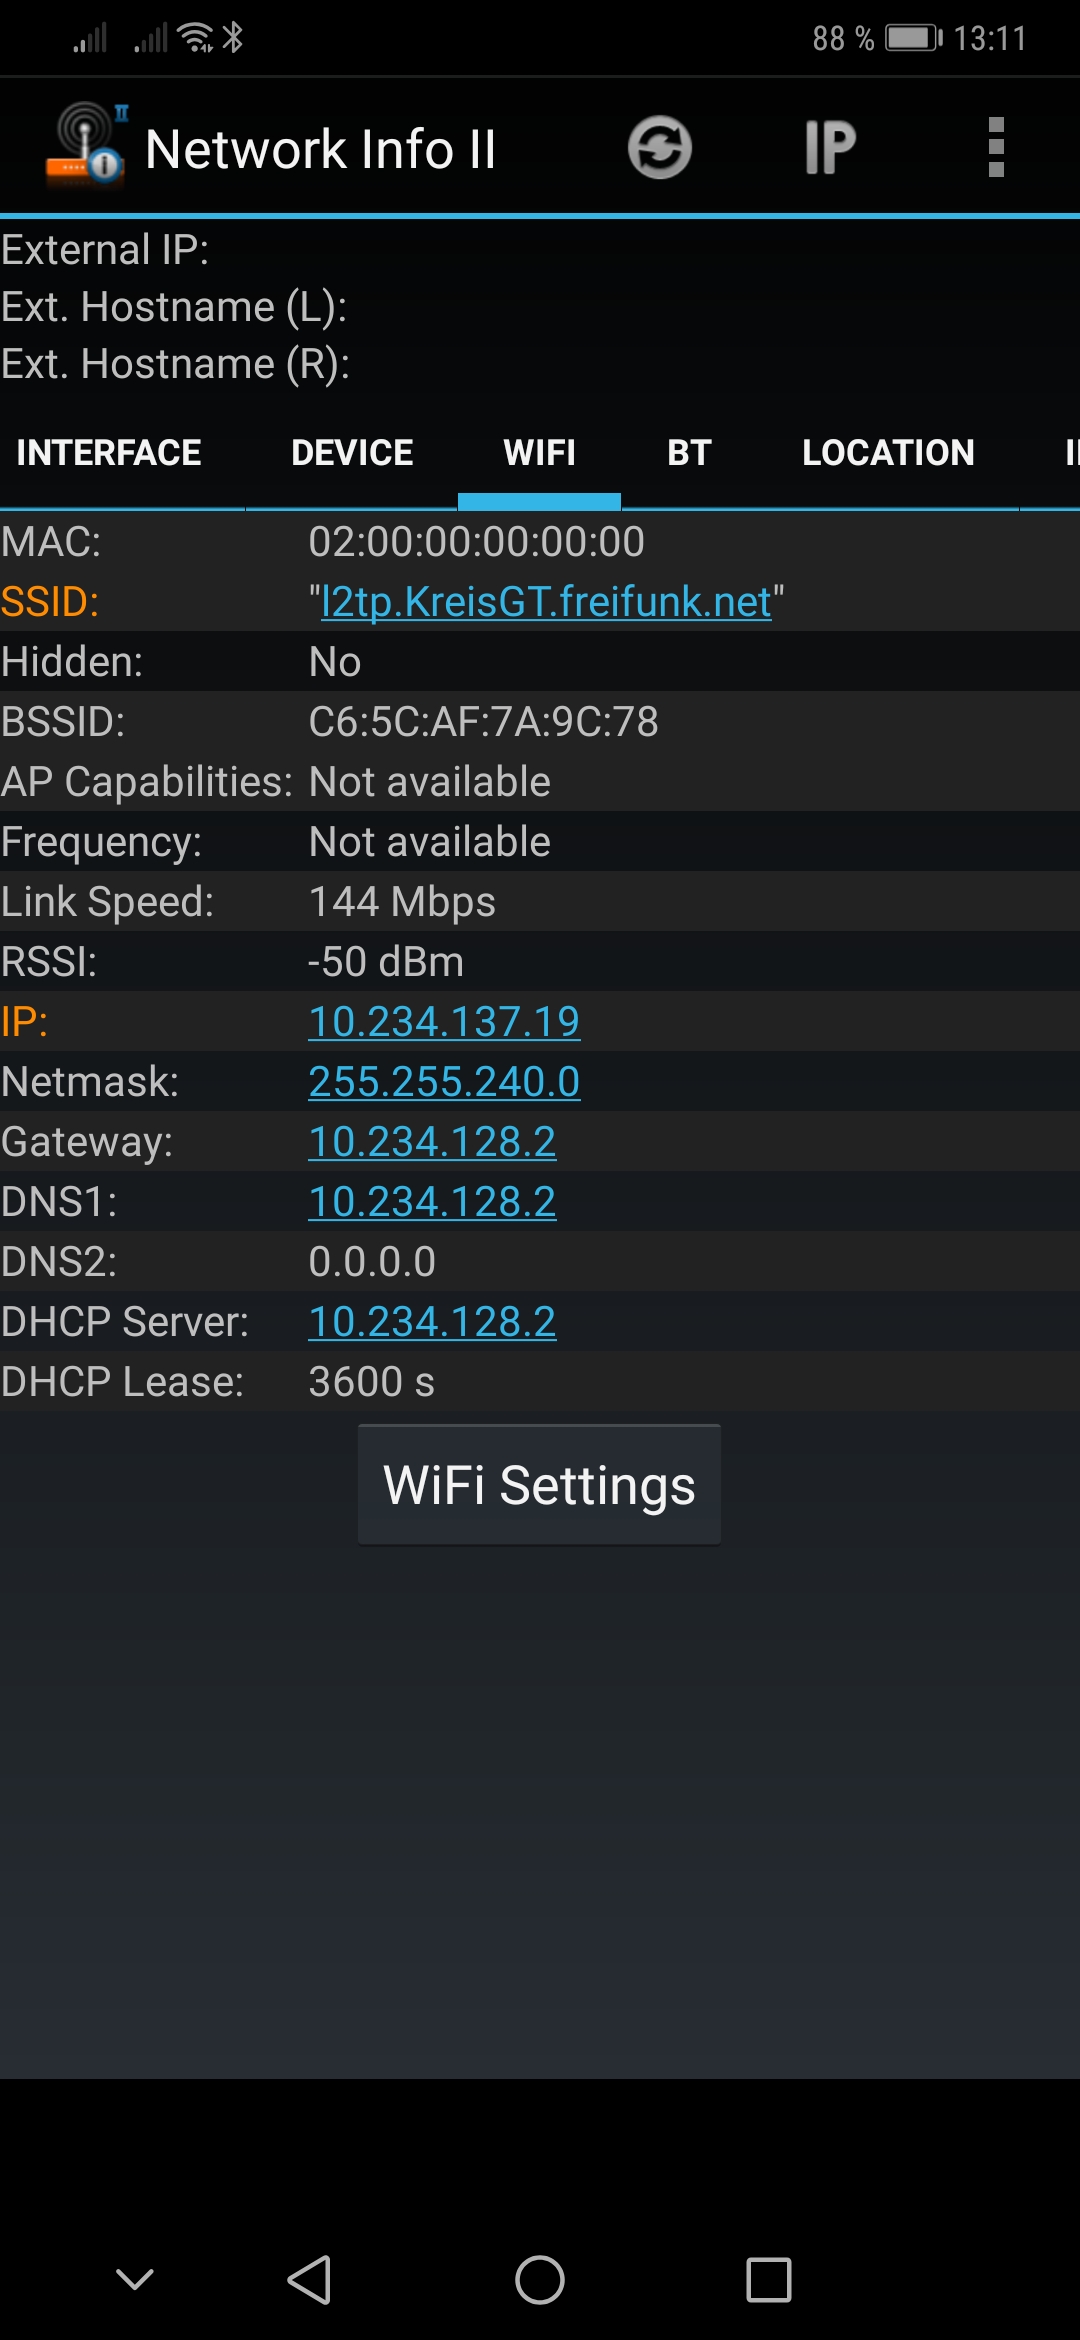Image resolution: width=1080 pixels, height=2340 pixels.
Task: Open the three-dot overflow menu
Action: (996, 148)
